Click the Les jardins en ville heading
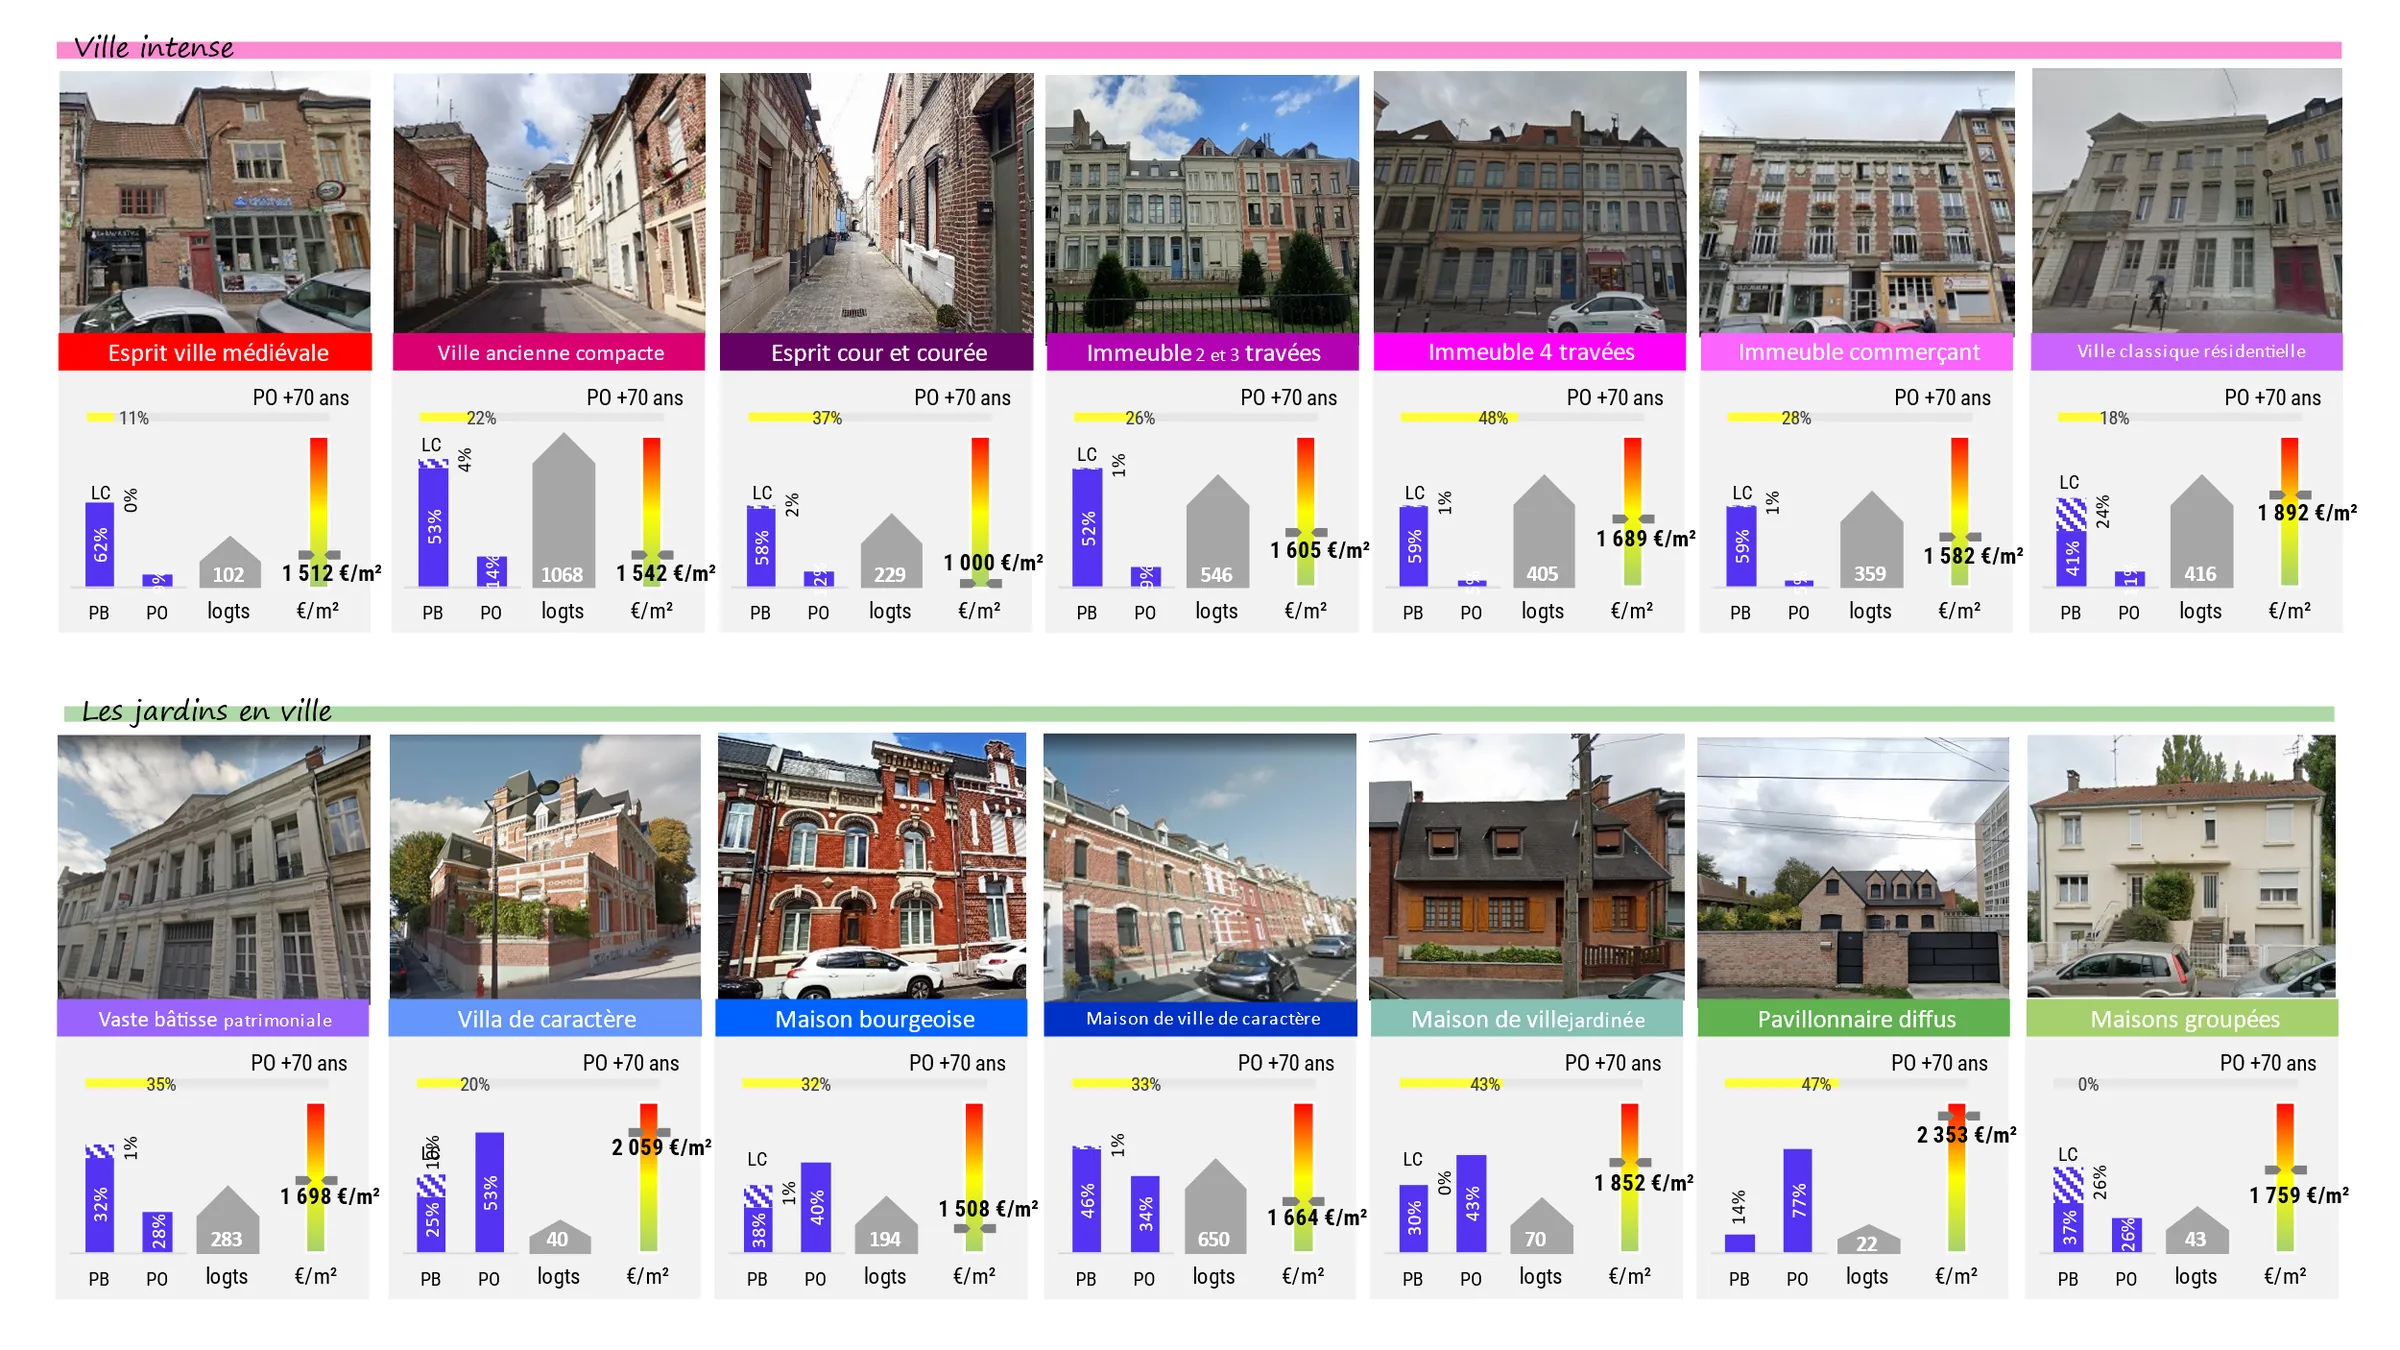2400x1350 pixels. [206, 711]
